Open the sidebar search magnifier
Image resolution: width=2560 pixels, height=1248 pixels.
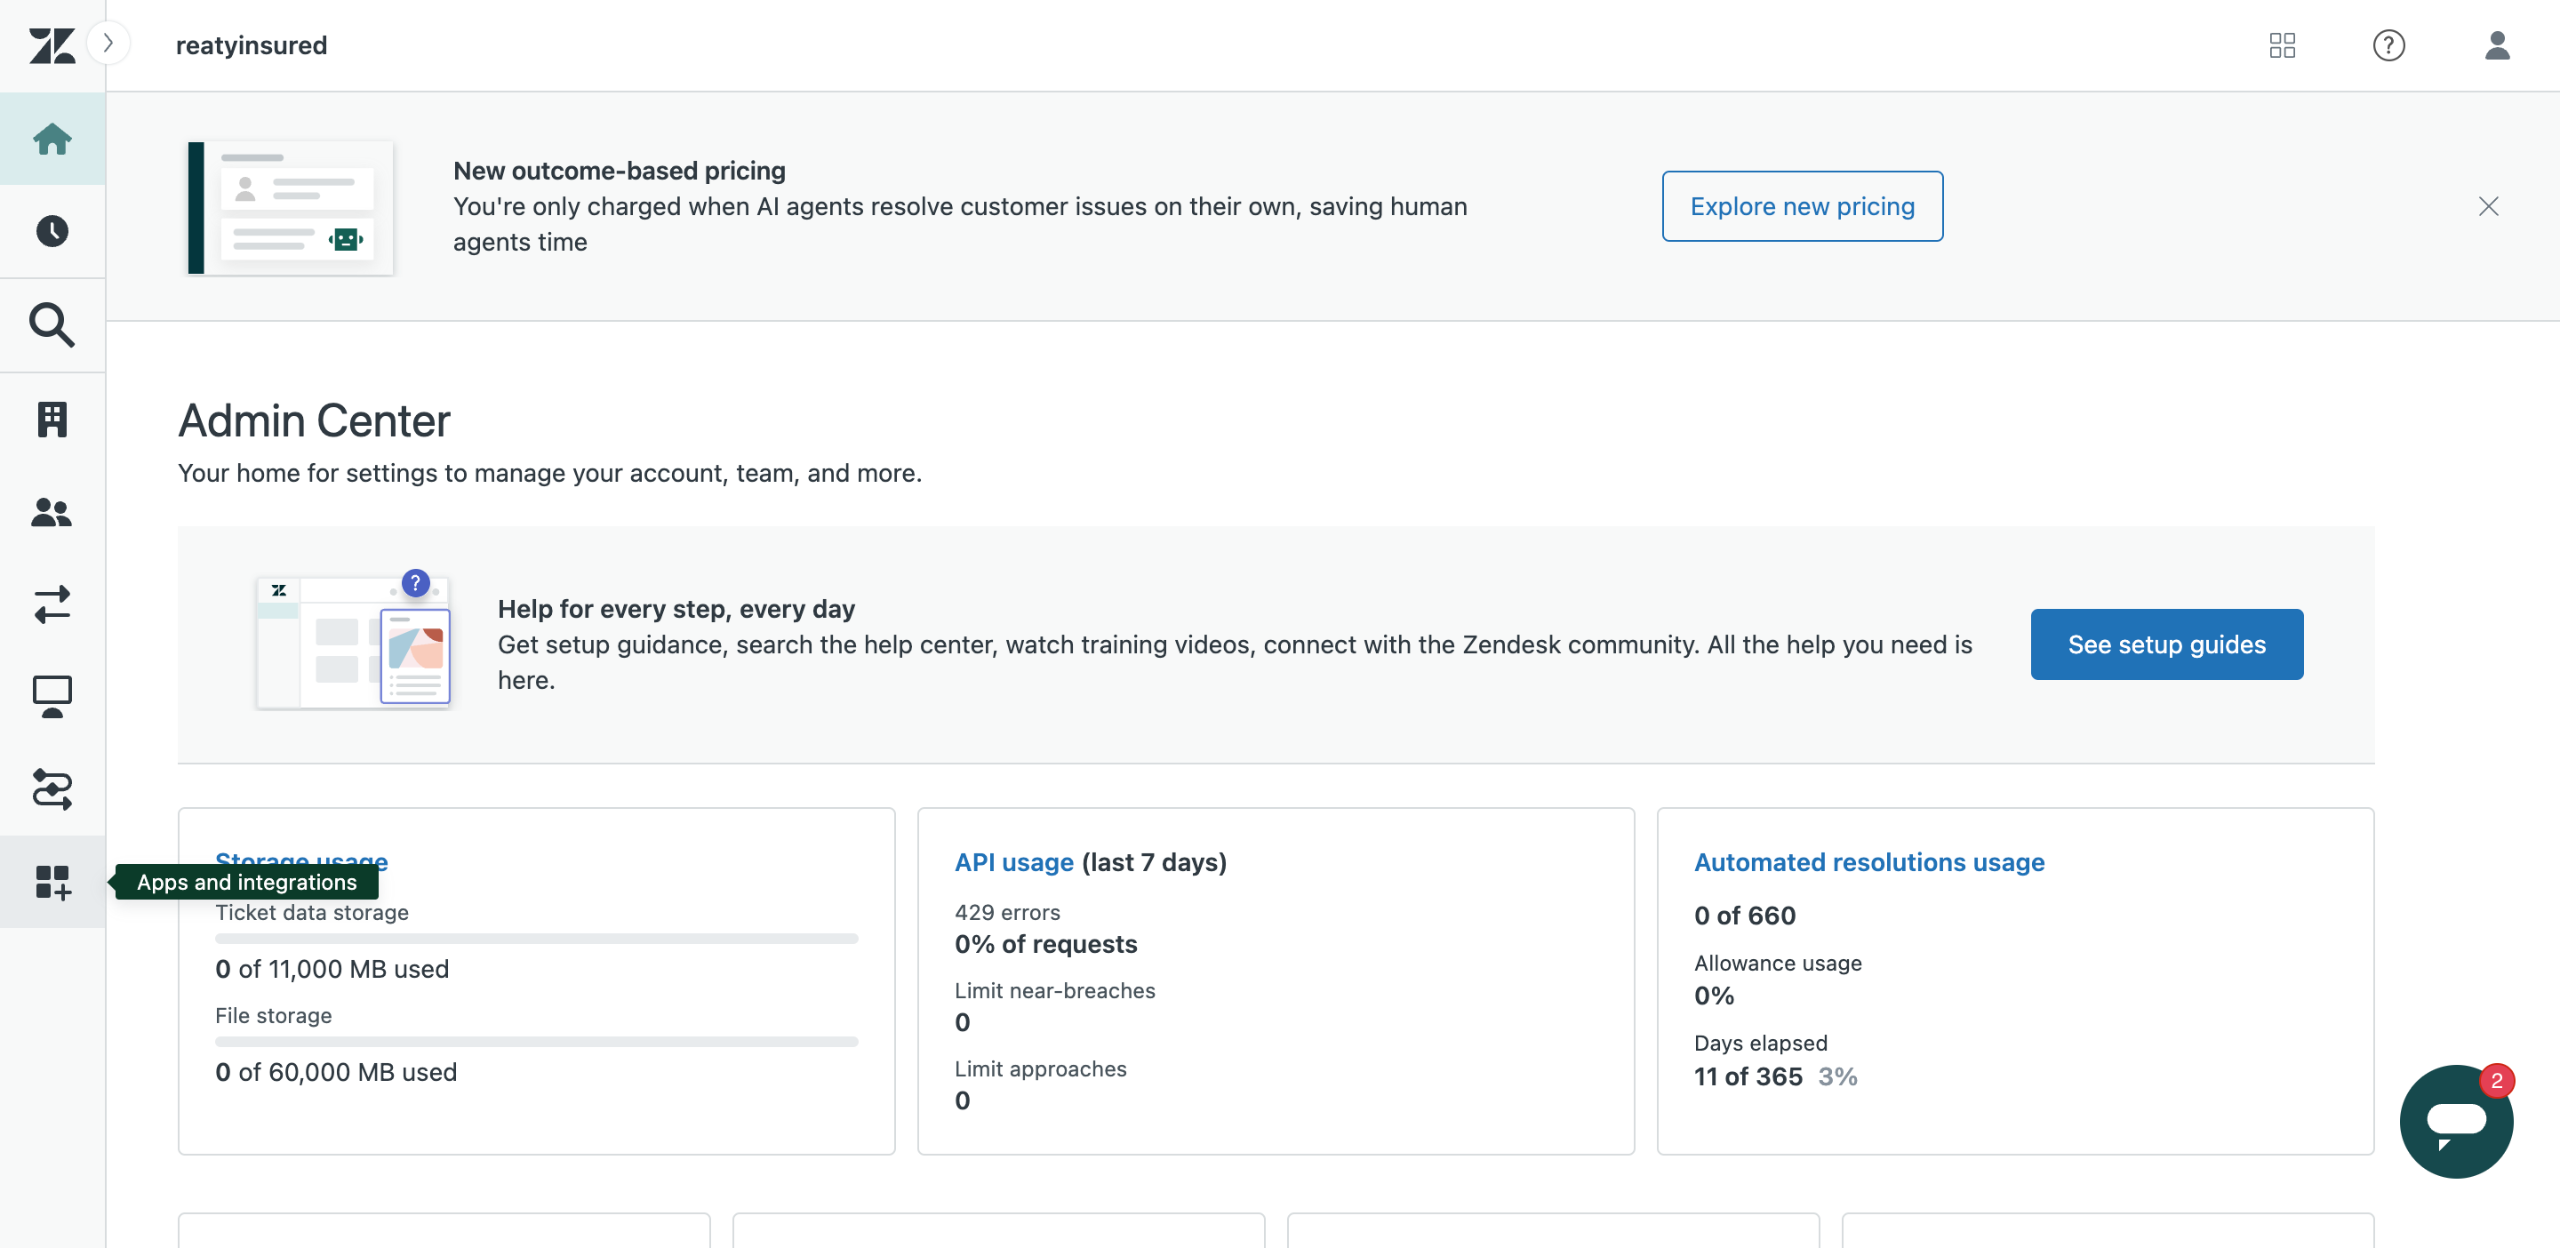coord(52,325)
